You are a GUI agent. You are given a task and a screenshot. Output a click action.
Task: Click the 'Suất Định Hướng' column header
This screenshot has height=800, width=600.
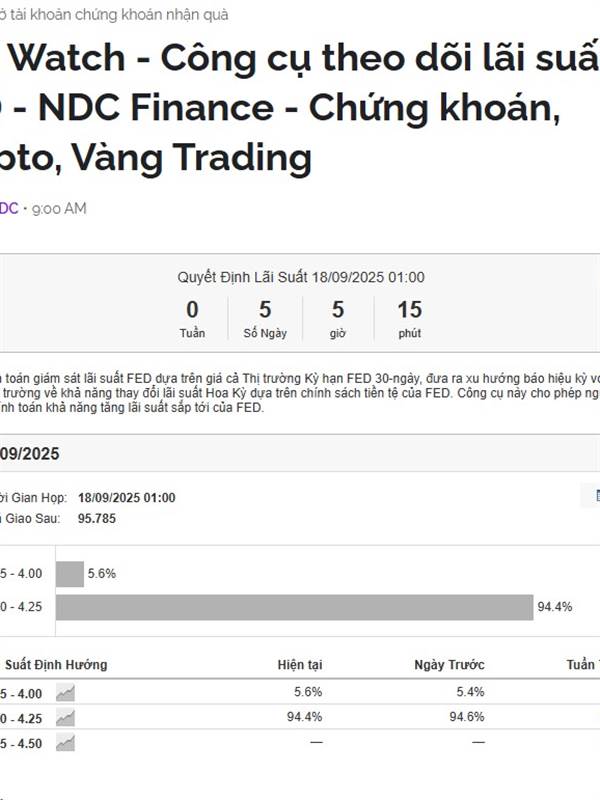click(x=56, y=664)
